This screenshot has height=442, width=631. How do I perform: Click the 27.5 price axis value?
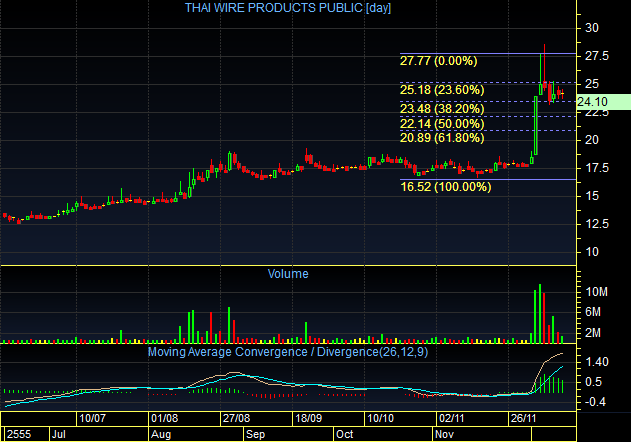pyautogui.click(x=597, y=56)
